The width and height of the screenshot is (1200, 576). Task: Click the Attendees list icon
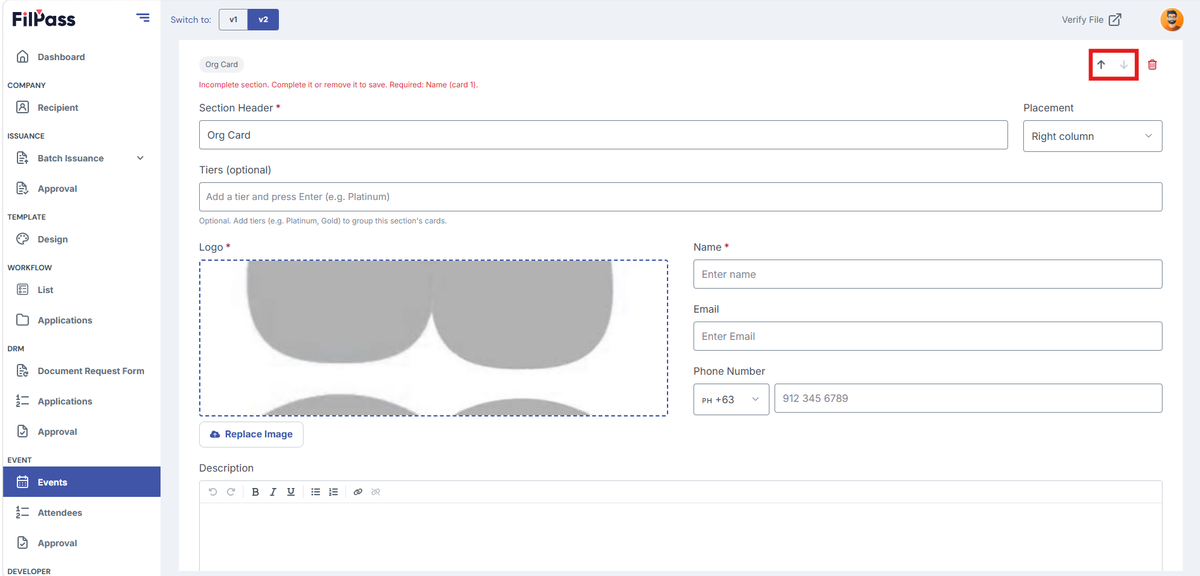23,513
